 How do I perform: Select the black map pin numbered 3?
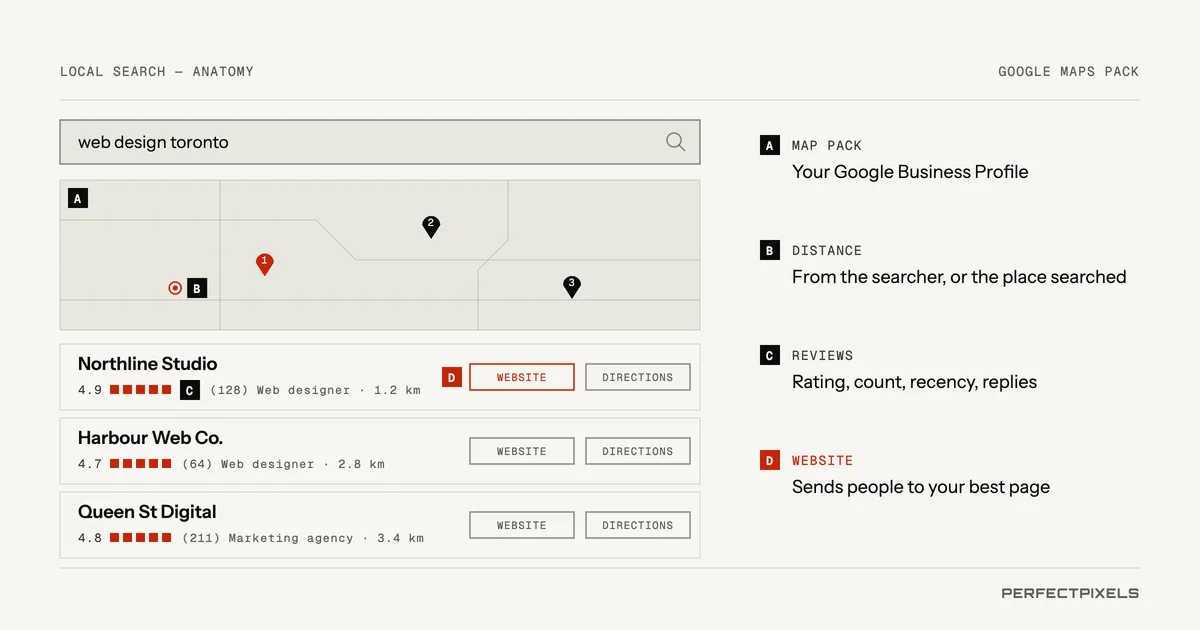point(571,287)
